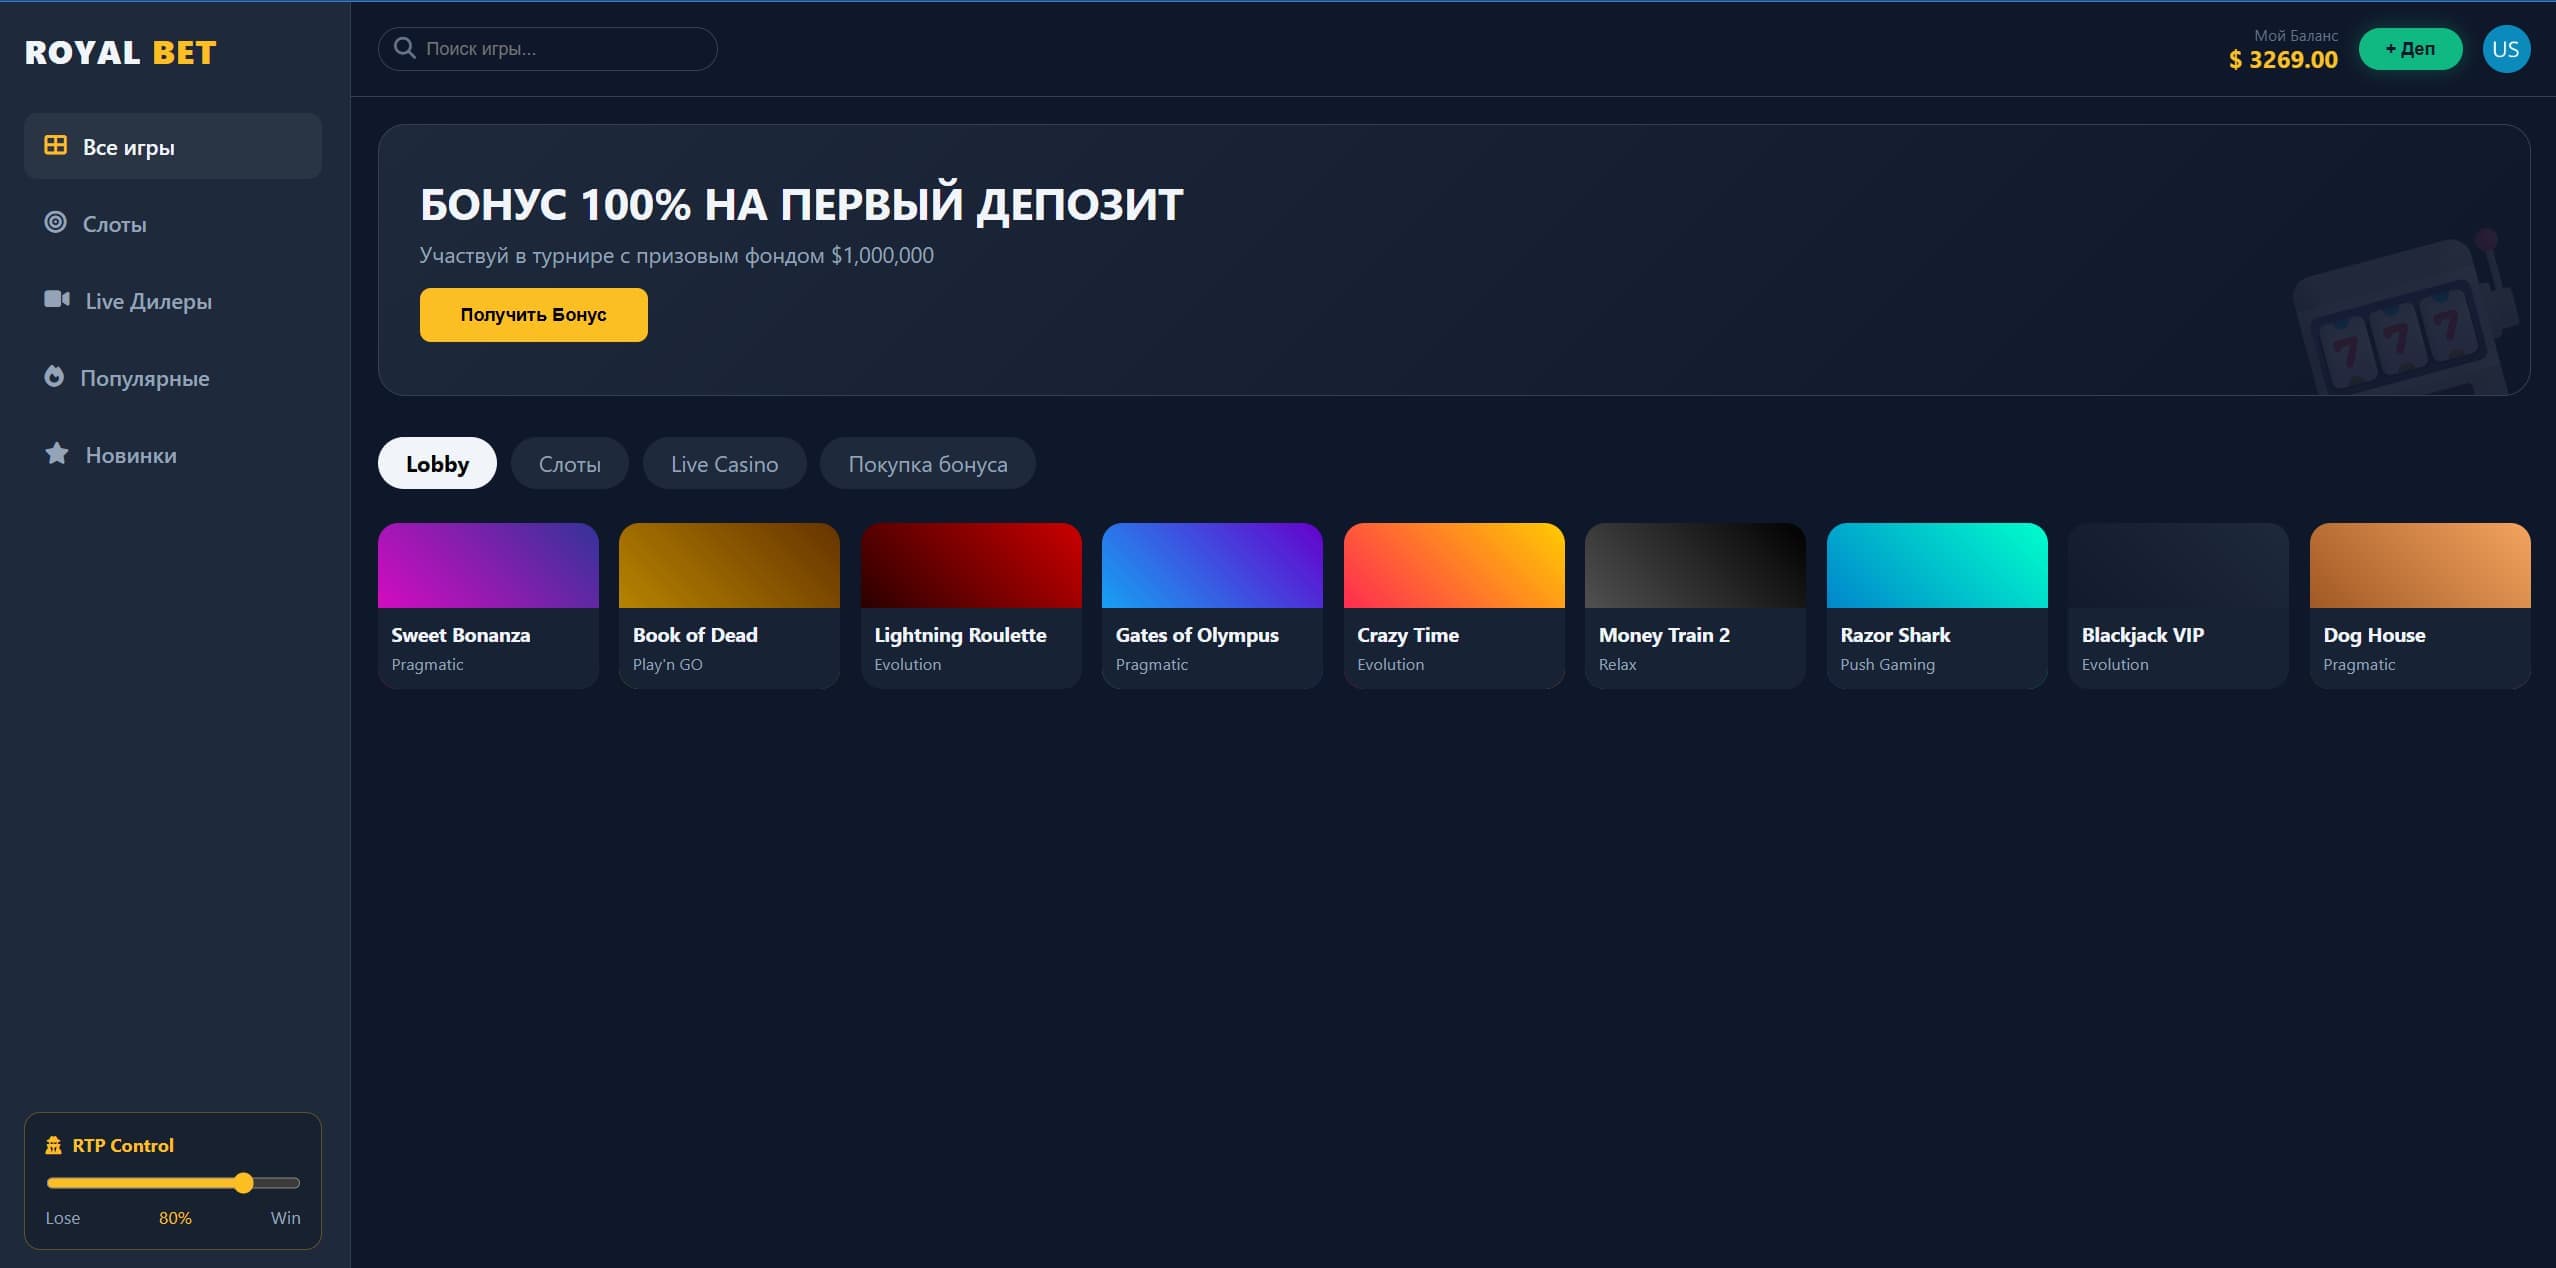The image size is (2556, 1268).
Task: Click the flame icon beside Популярные
Action: (54, 376)
